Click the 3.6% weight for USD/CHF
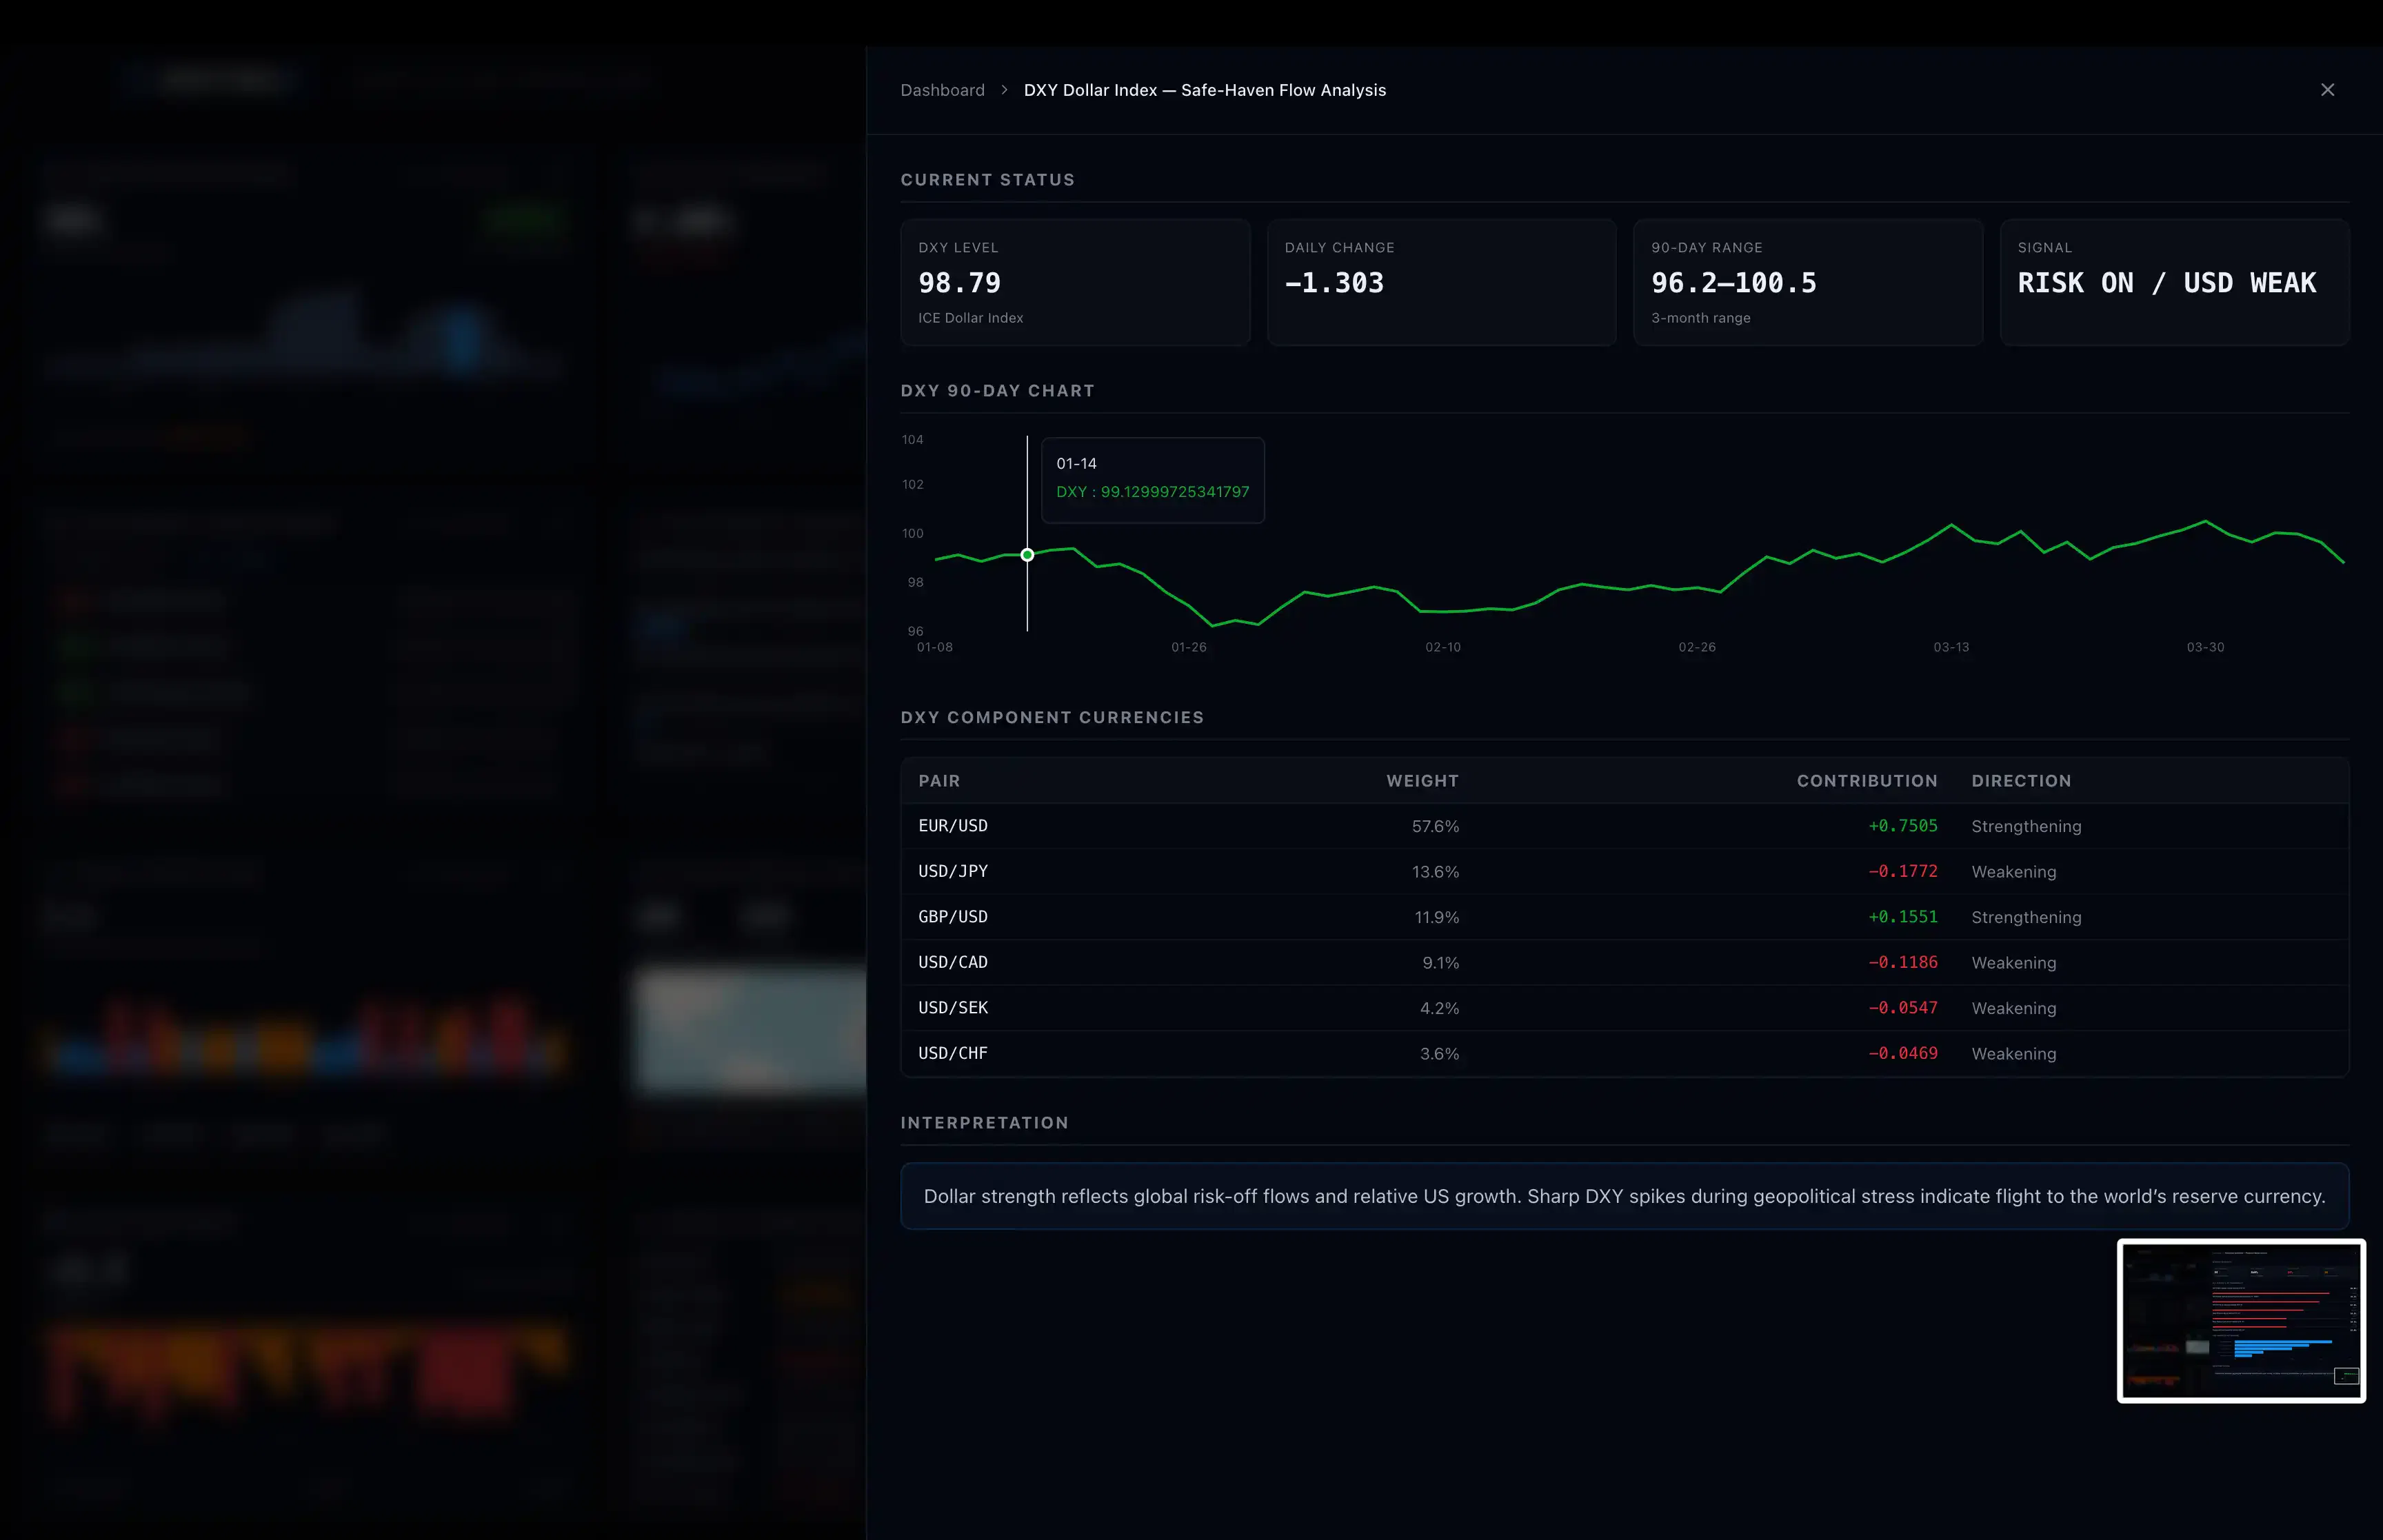 (x=1439, y=1054)
